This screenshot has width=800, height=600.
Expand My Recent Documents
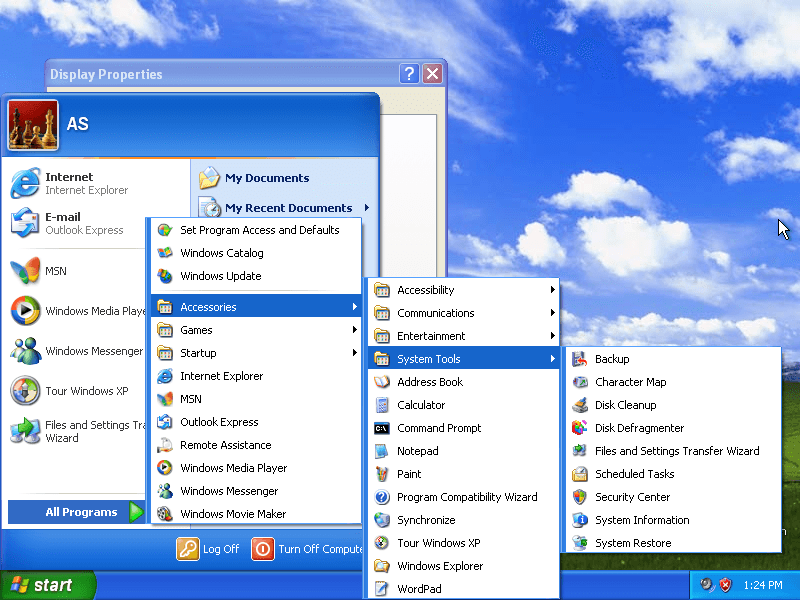click(x=285, y=208)
